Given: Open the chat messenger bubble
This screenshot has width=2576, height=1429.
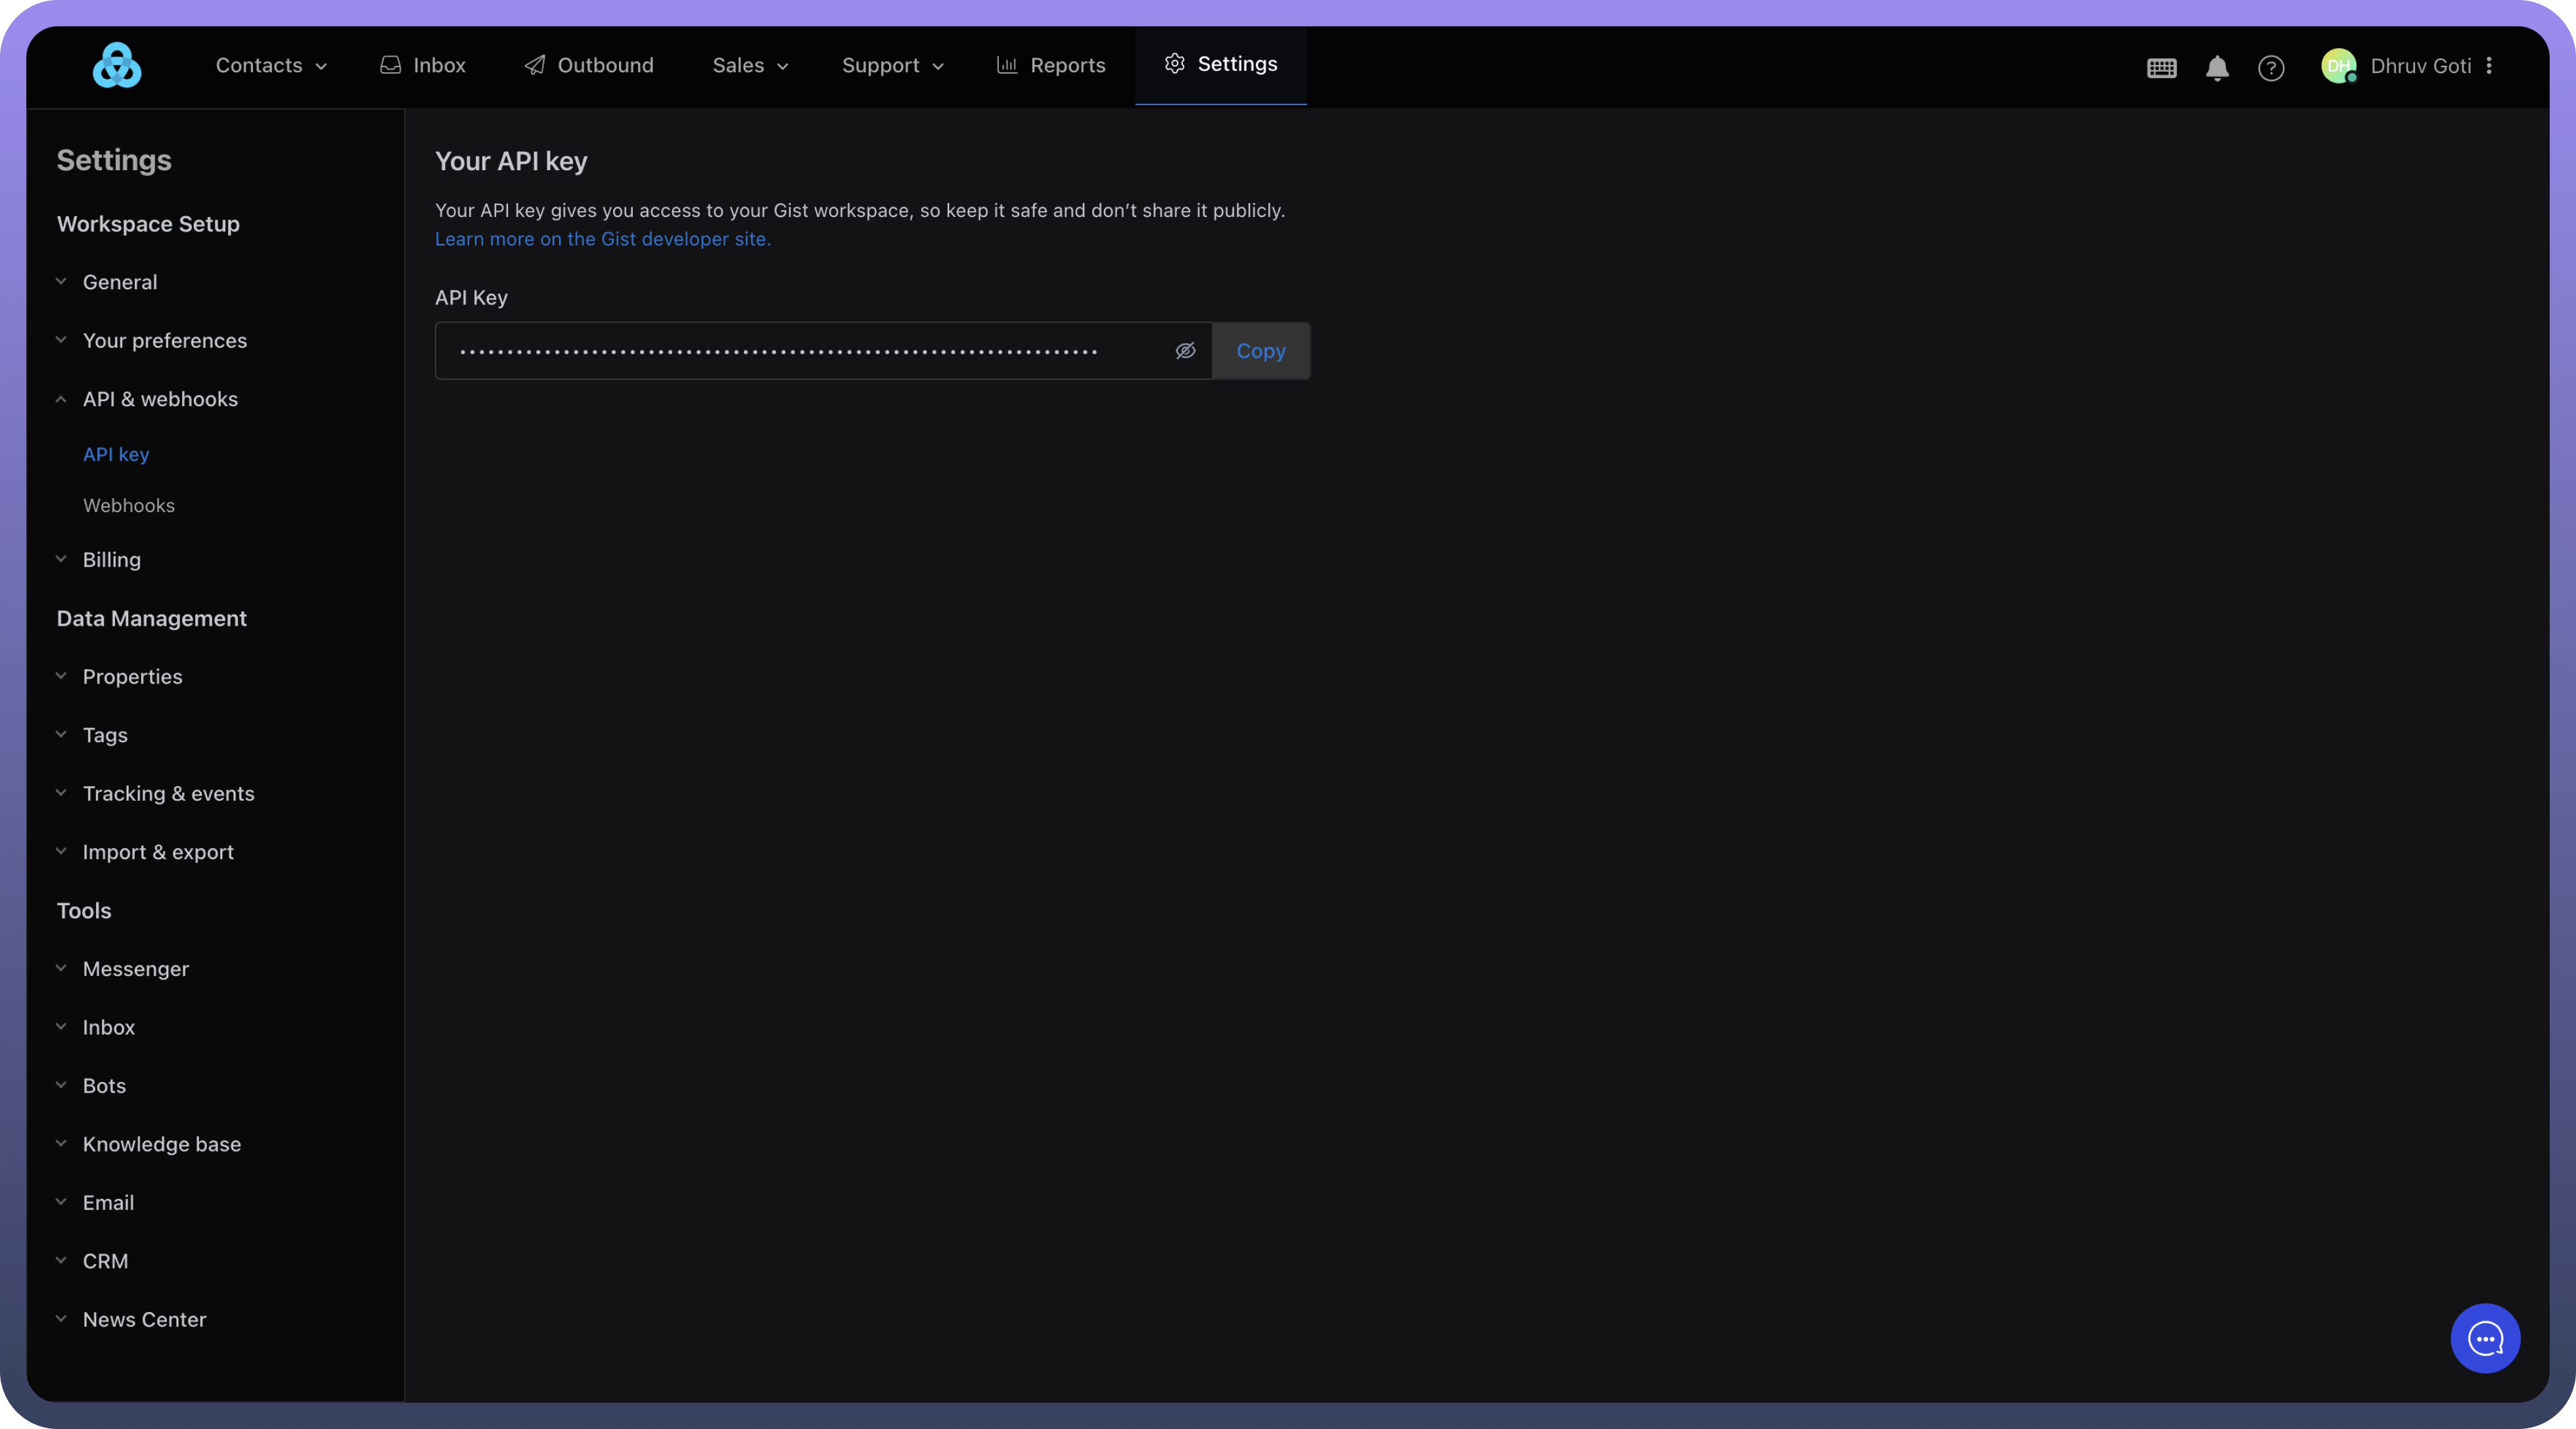Looking at the screenshot, I should click(x=2485, y=1338).
